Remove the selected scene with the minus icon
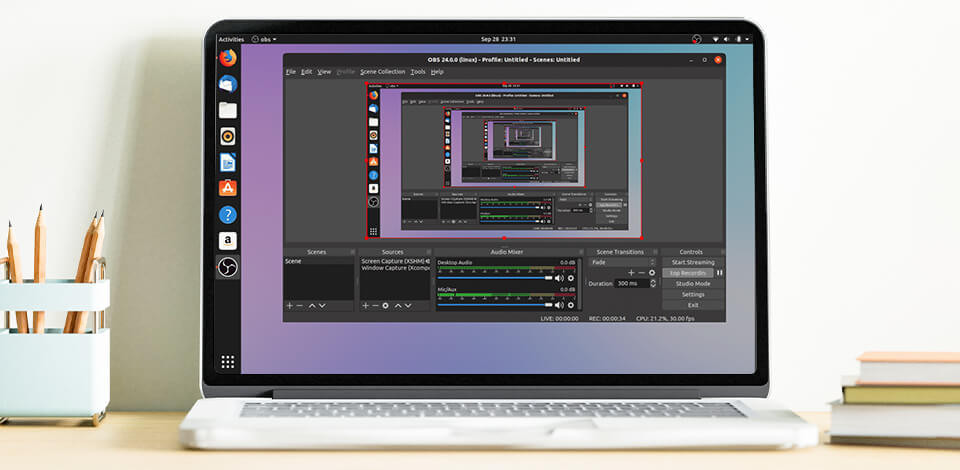960x470 pixels. click(300, 305)
